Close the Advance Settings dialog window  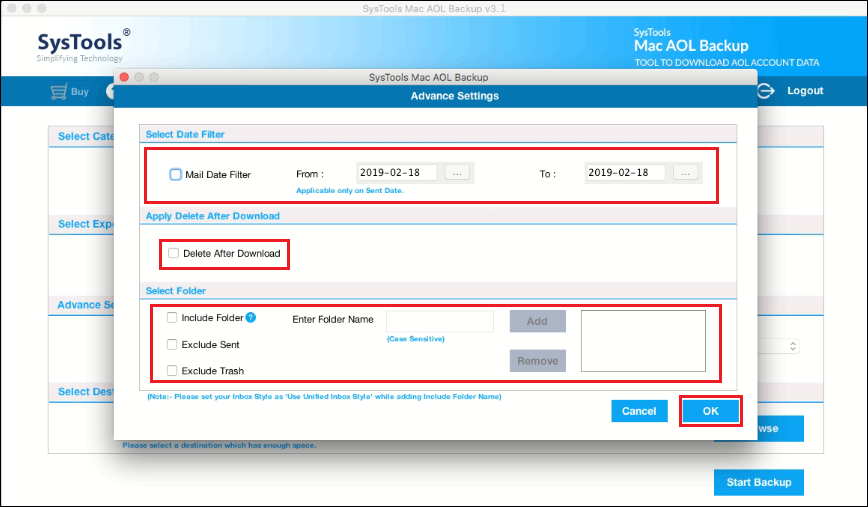[x=125, y=77]
